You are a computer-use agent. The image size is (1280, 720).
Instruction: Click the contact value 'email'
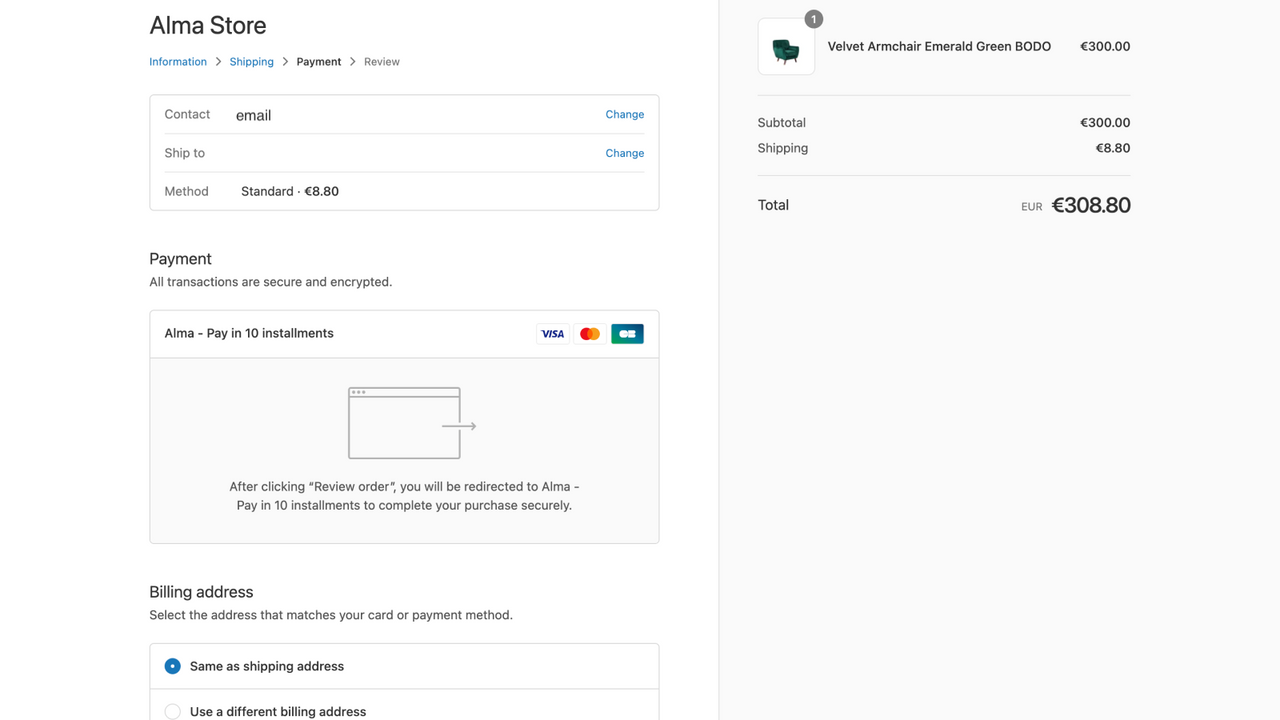point(253,115)
